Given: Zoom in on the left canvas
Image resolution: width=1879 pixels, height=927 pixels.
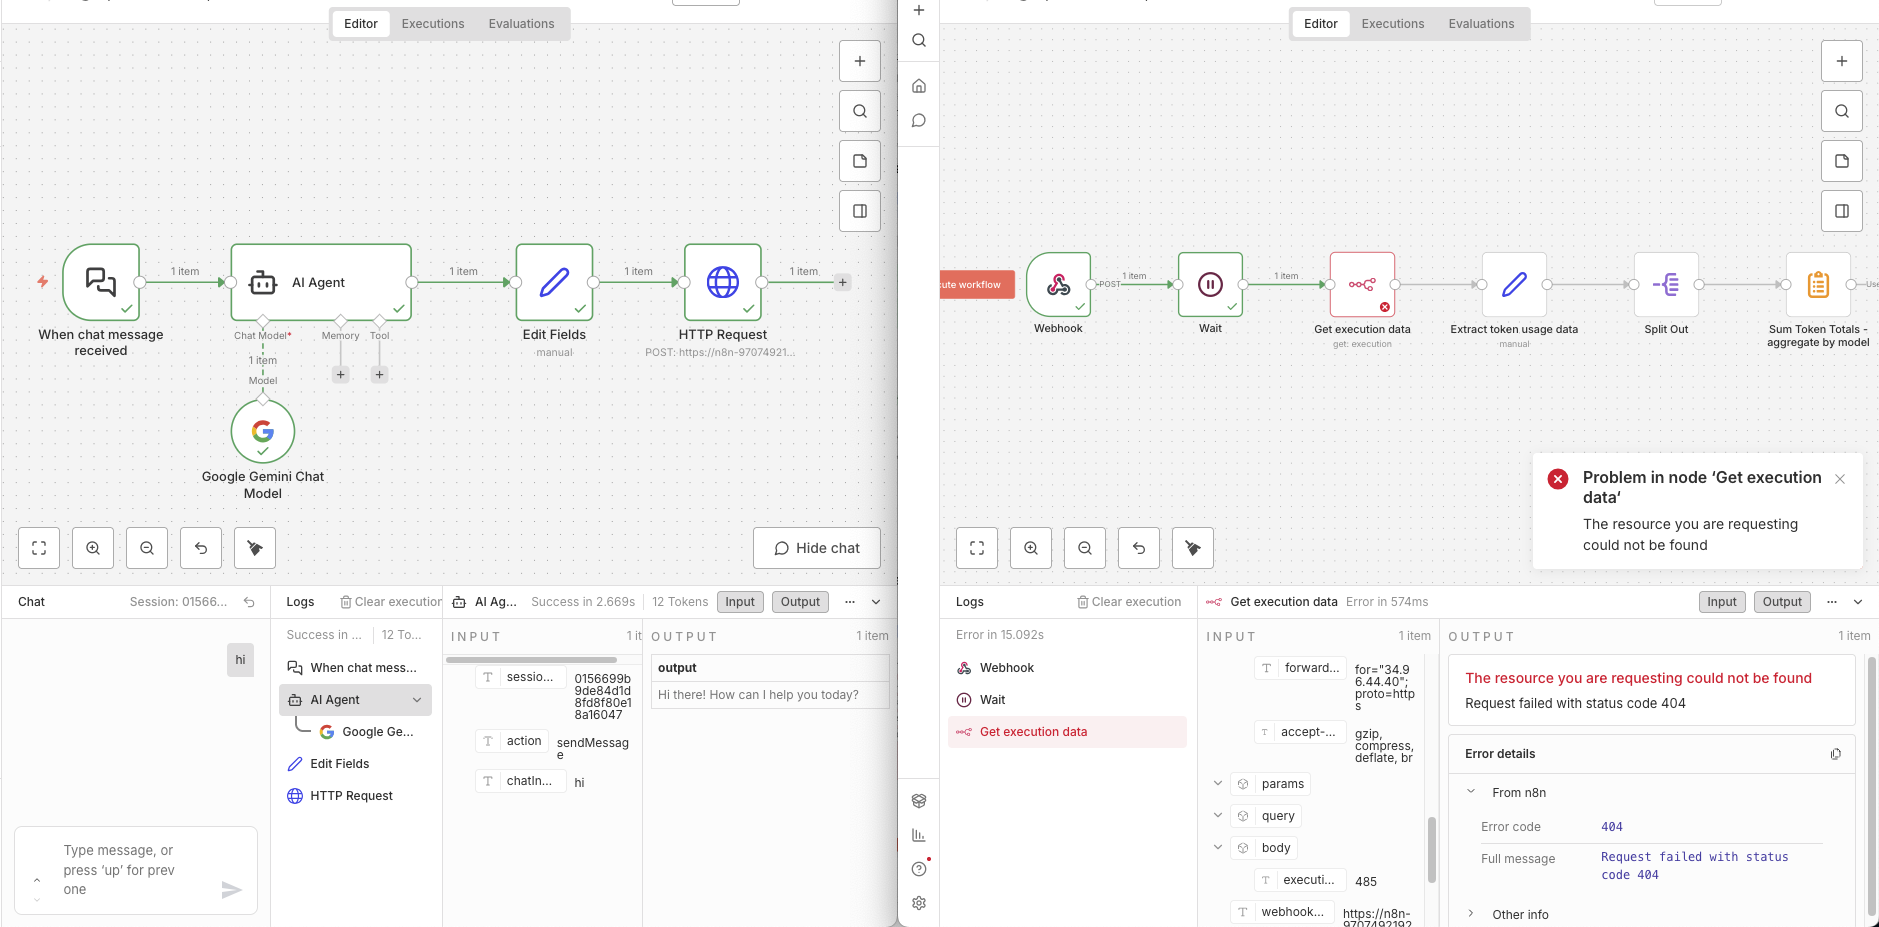Looking at the screenshot, I should [93, 548].
